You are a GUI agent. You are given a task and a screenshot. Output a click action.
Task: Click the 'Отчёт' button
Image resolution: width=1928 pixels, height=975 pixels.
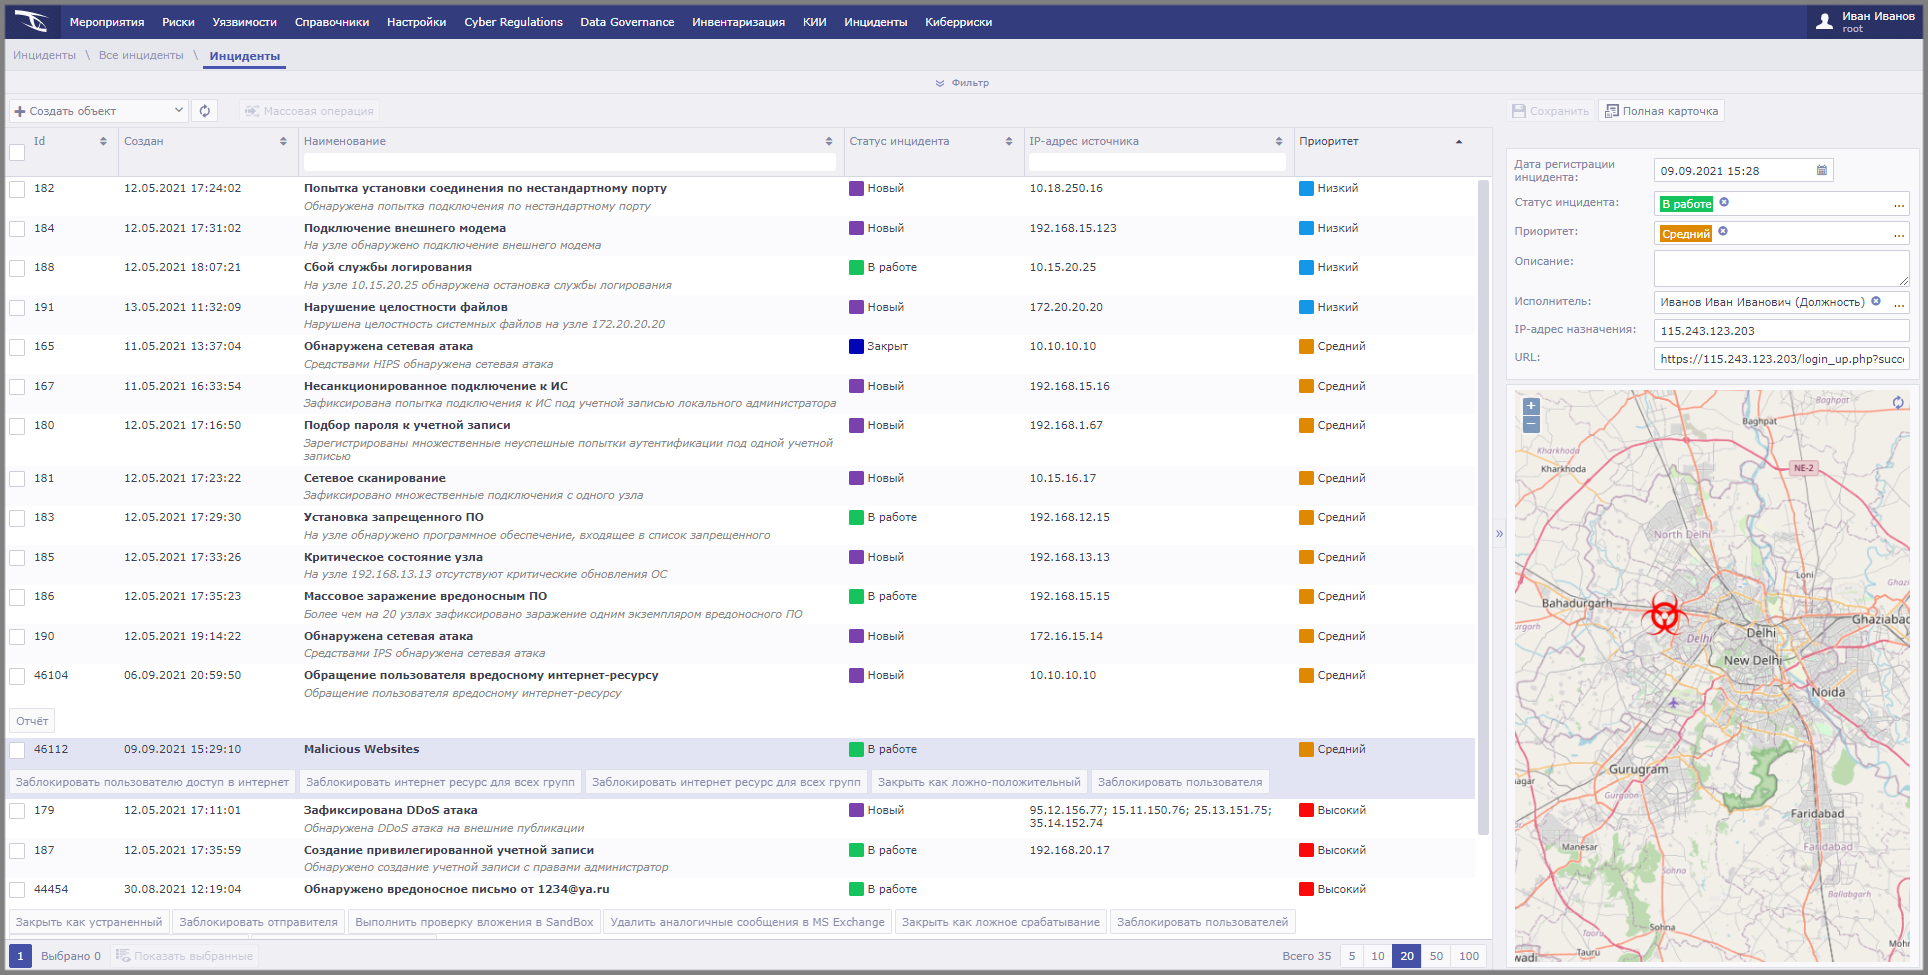pos(31,720)
